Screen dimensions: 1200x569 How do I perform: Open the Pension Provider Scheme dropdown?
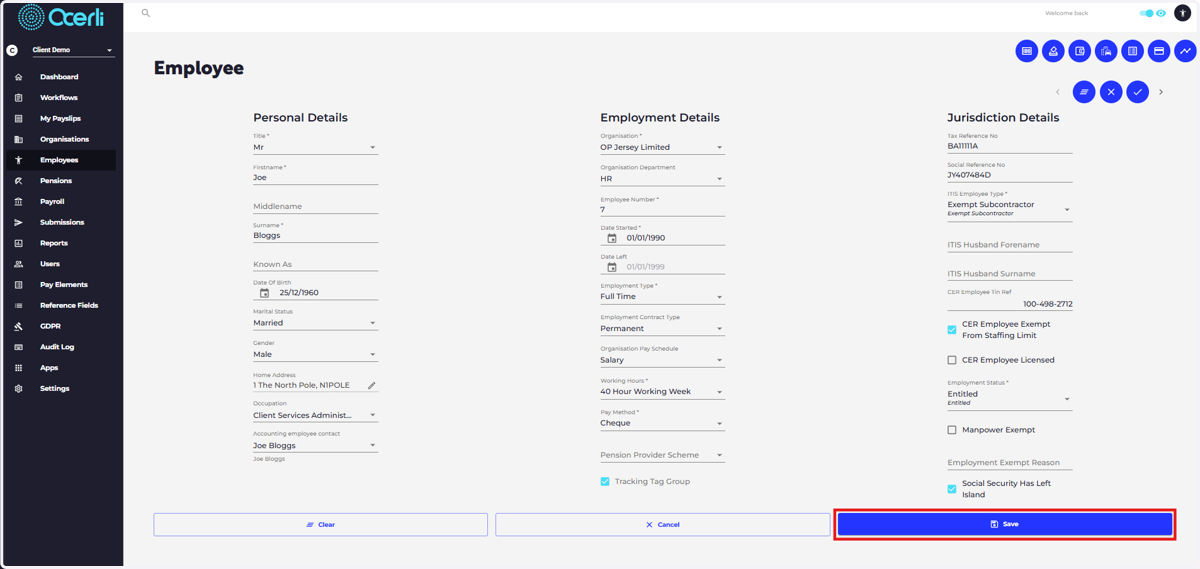pos(662,455)
